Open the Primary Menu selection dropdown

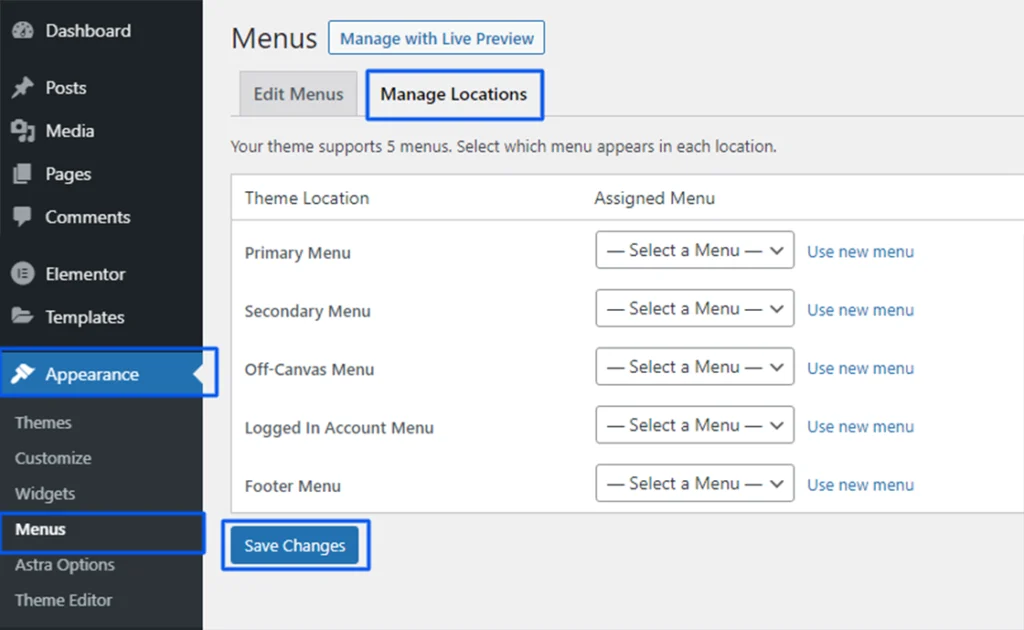694,250
